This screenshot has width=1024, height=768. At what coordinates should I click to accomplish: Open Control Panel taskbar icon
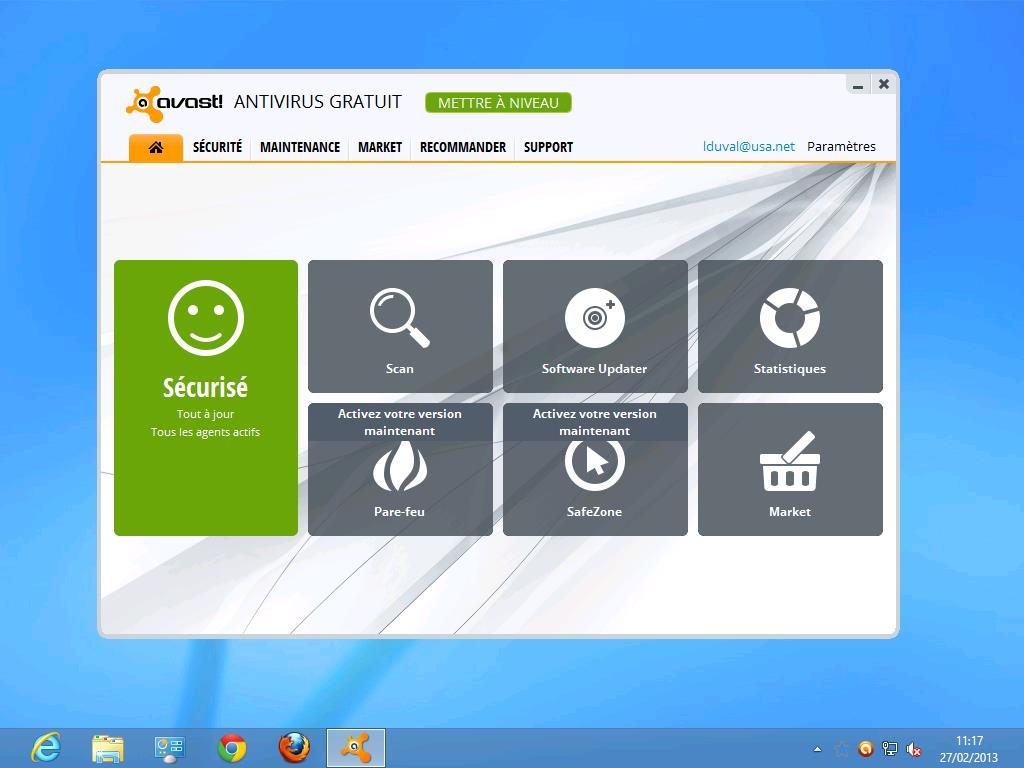[x=169, y=748]
